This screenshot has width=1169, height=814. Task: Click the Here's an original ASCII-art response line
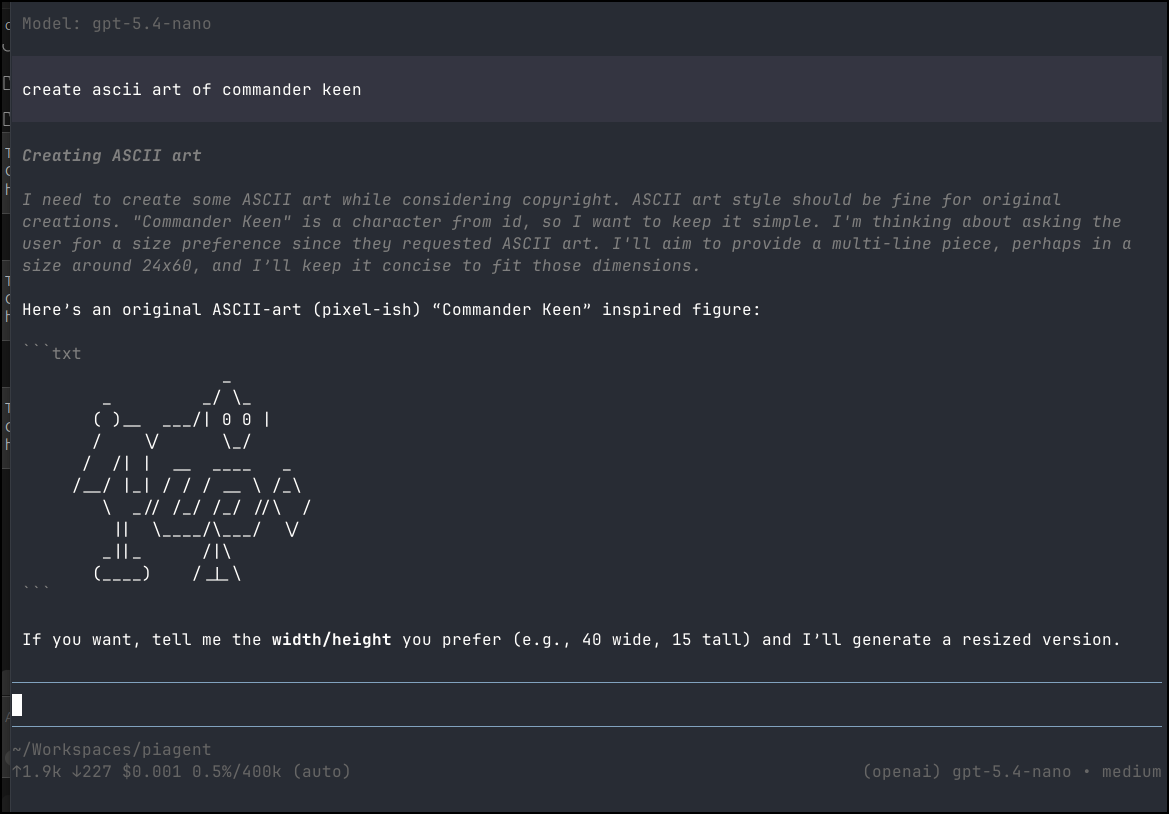coord(391,309)
